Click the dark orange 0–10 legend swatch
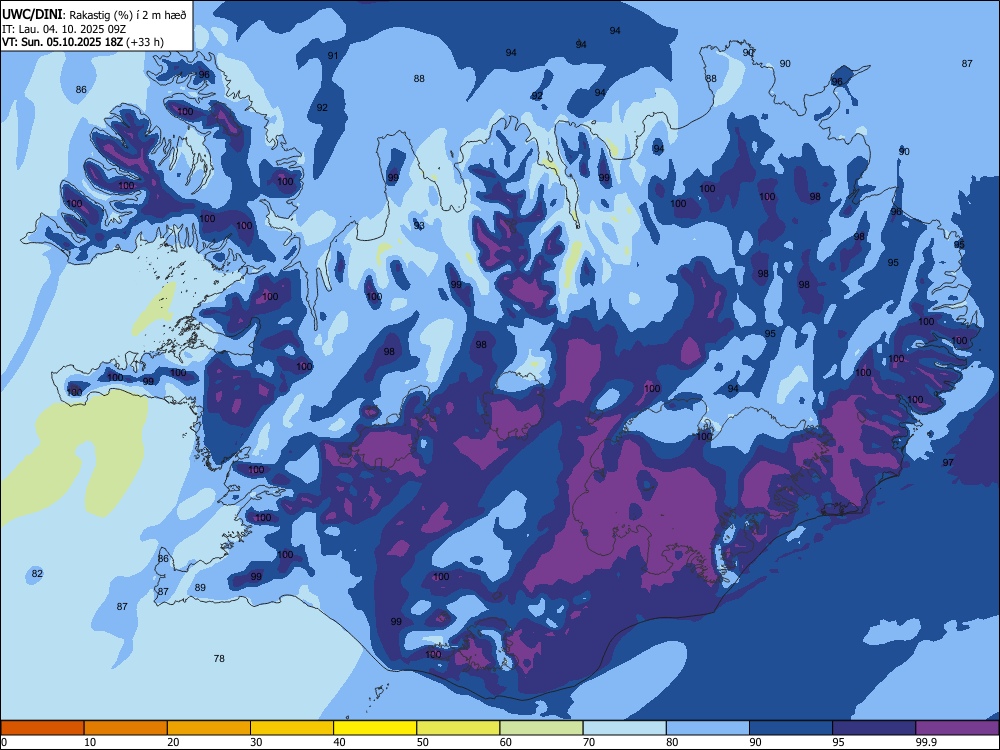The image size is (1000, 750). coord(42,728)
